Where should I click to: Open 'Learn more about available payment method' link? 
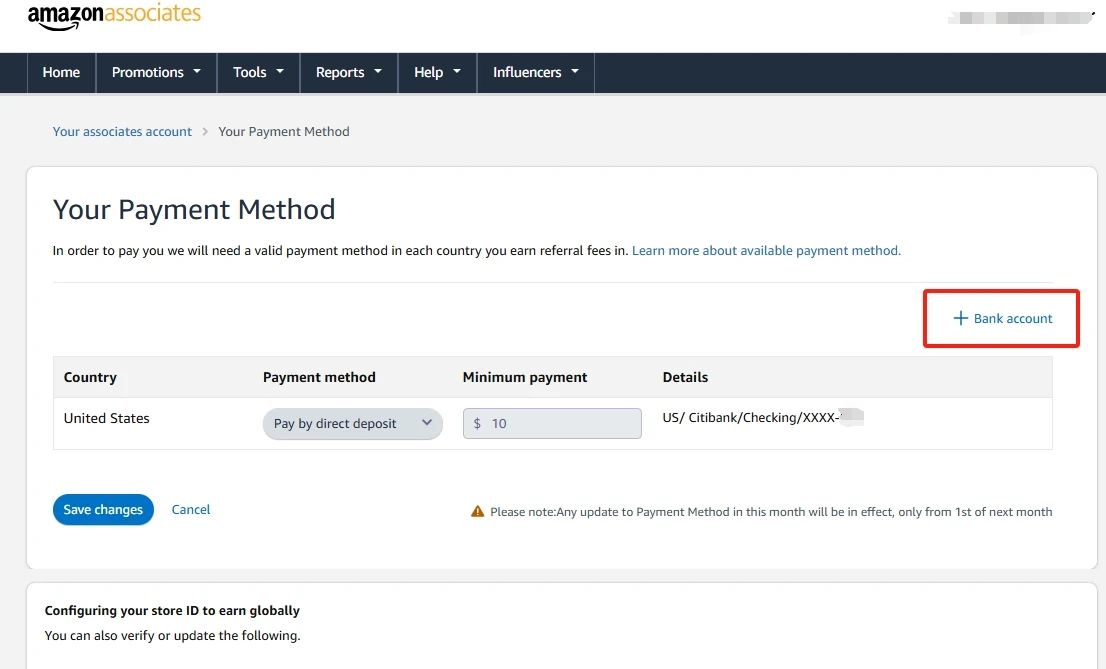766,250
